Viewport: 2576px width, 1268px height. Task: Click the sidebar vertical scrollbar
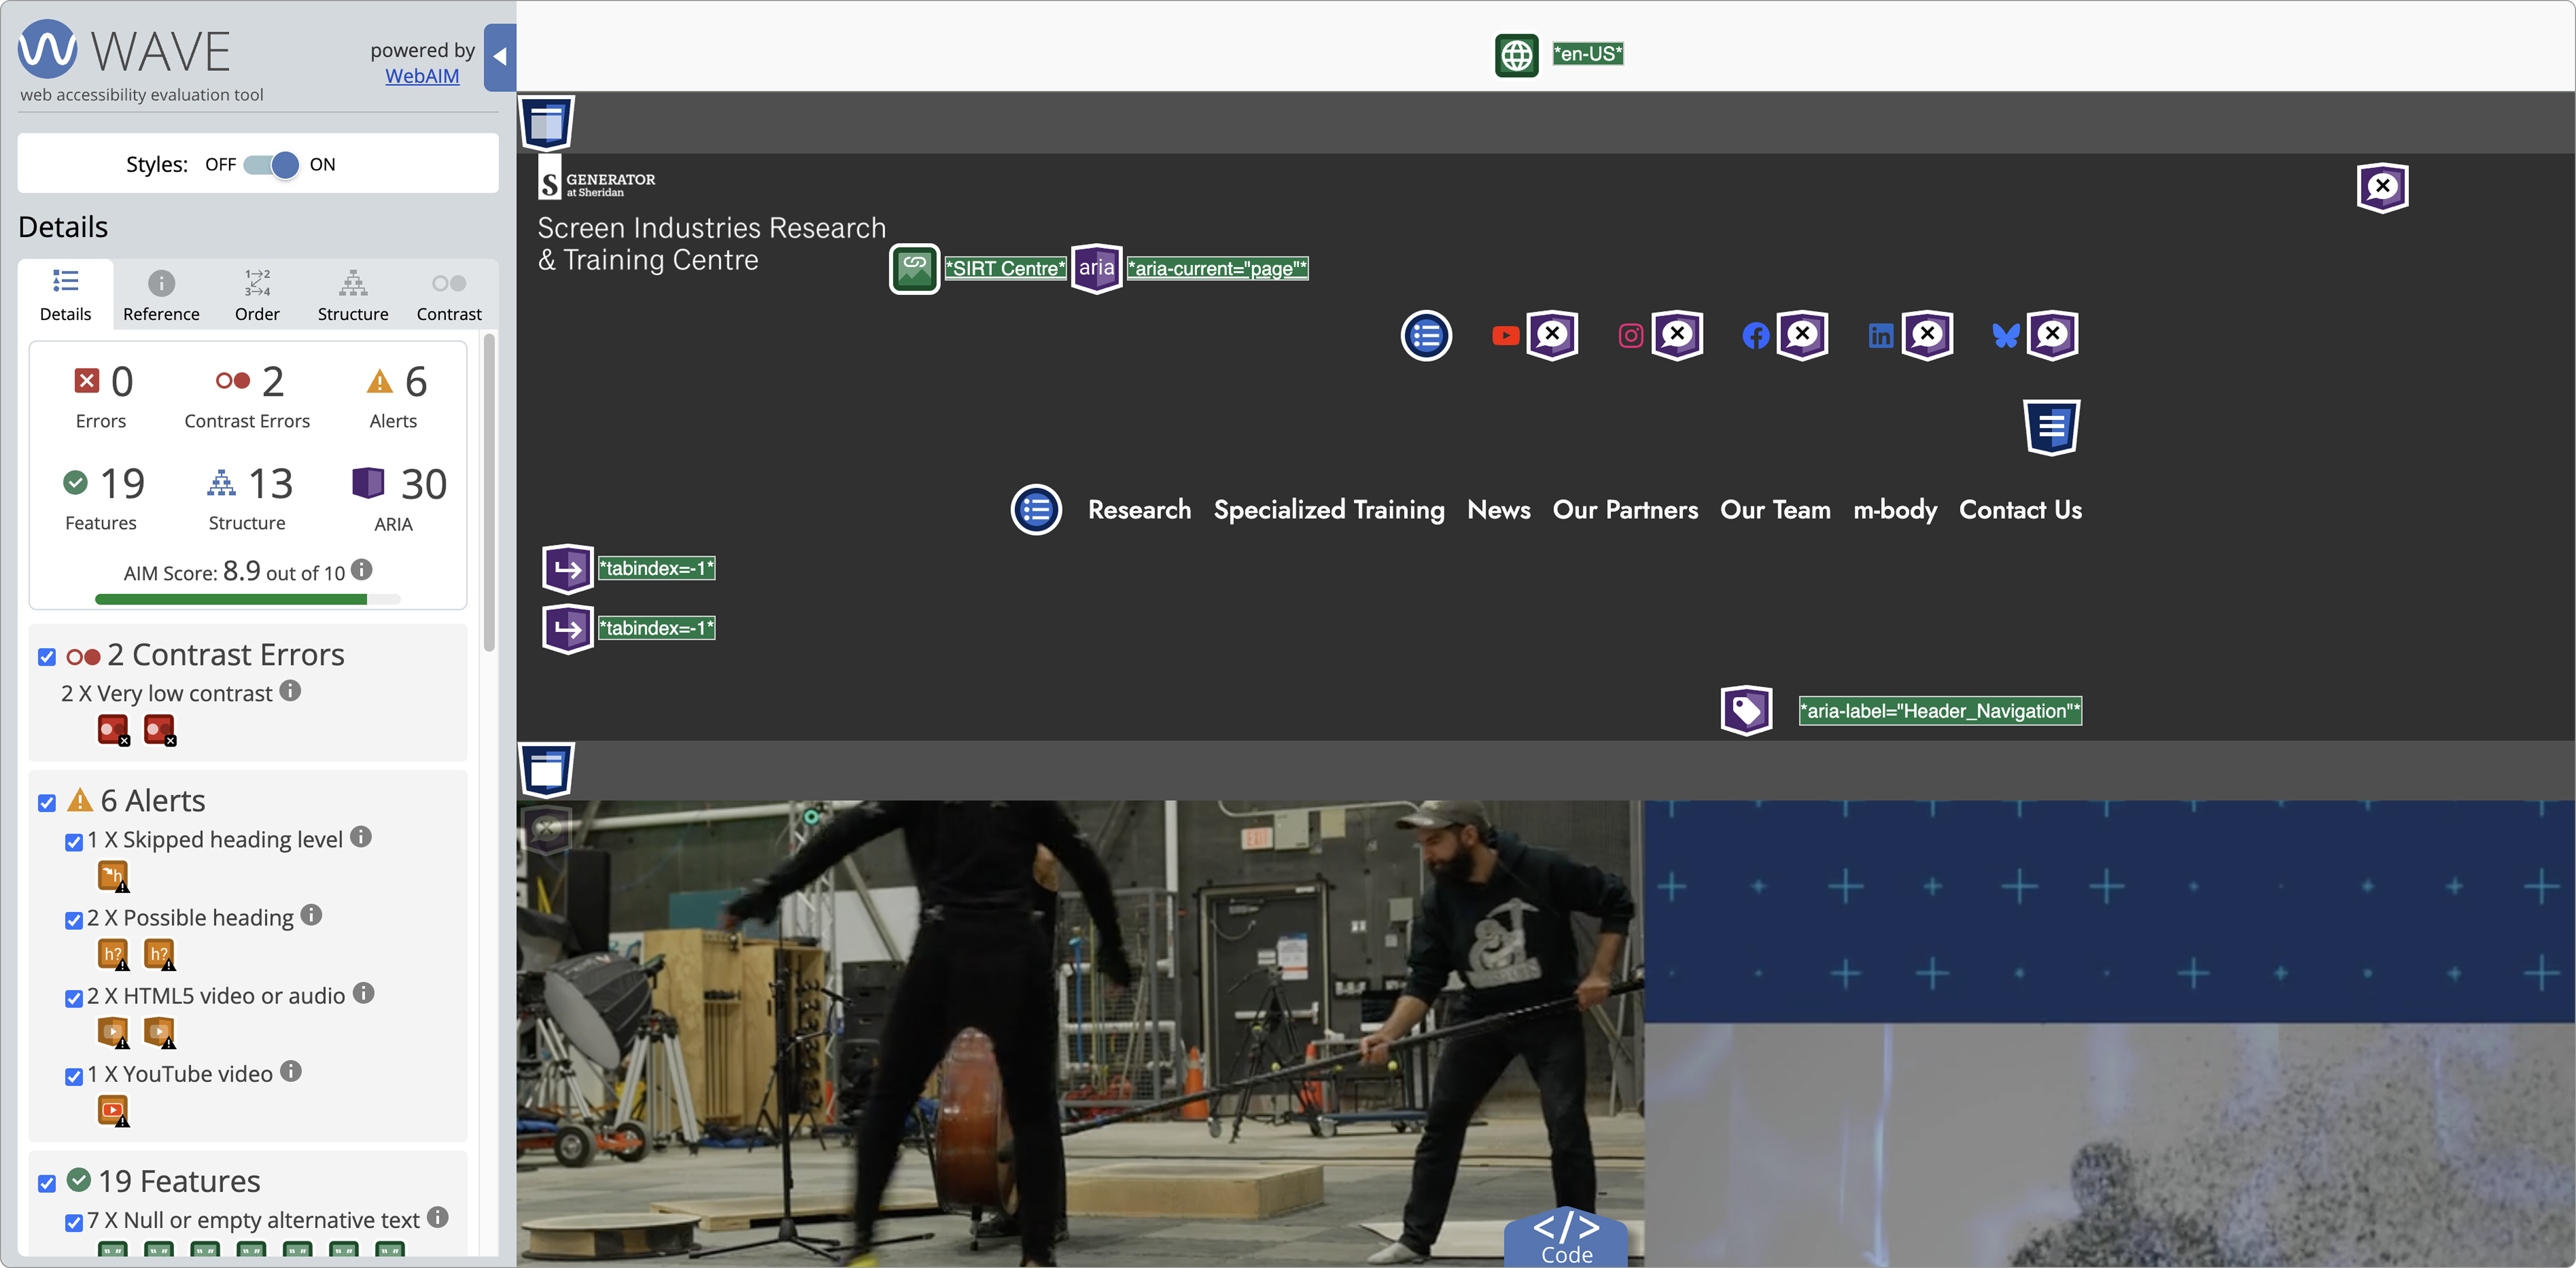[490, 492]
